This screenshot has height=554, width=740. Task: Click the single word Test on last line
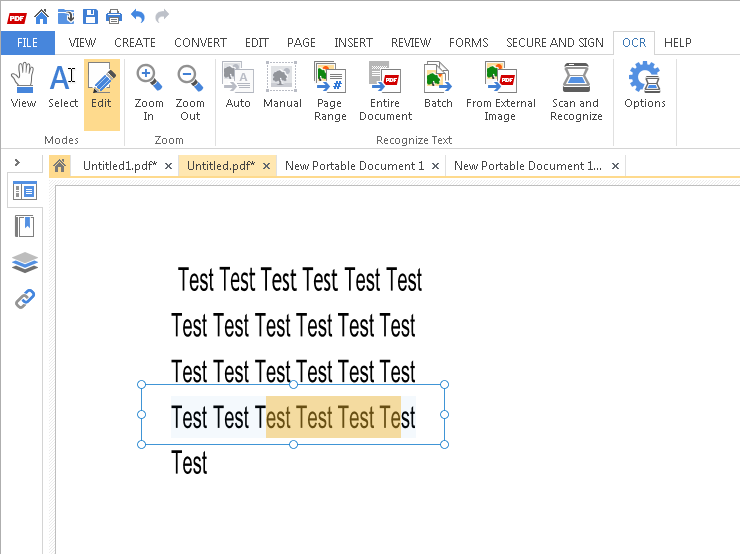189,463
